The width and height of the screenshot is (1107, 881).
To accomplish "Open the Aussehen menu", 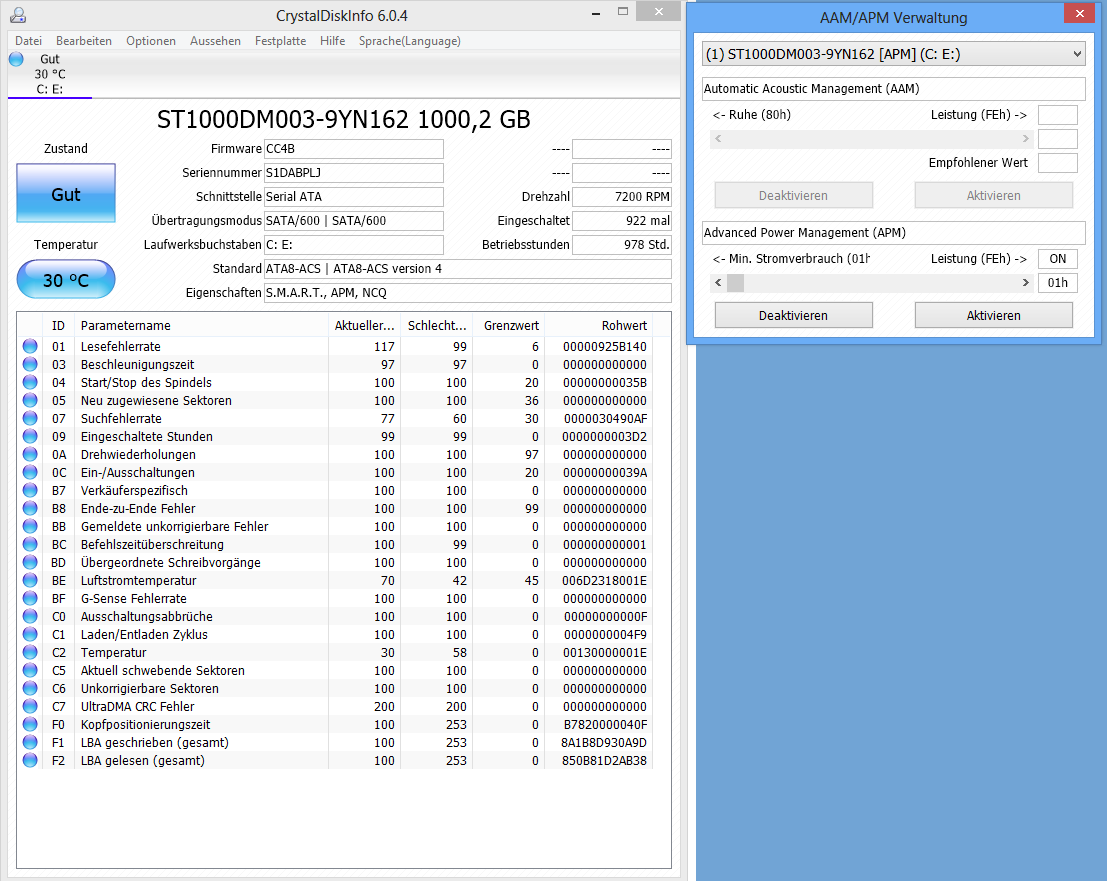I will 215,41.
